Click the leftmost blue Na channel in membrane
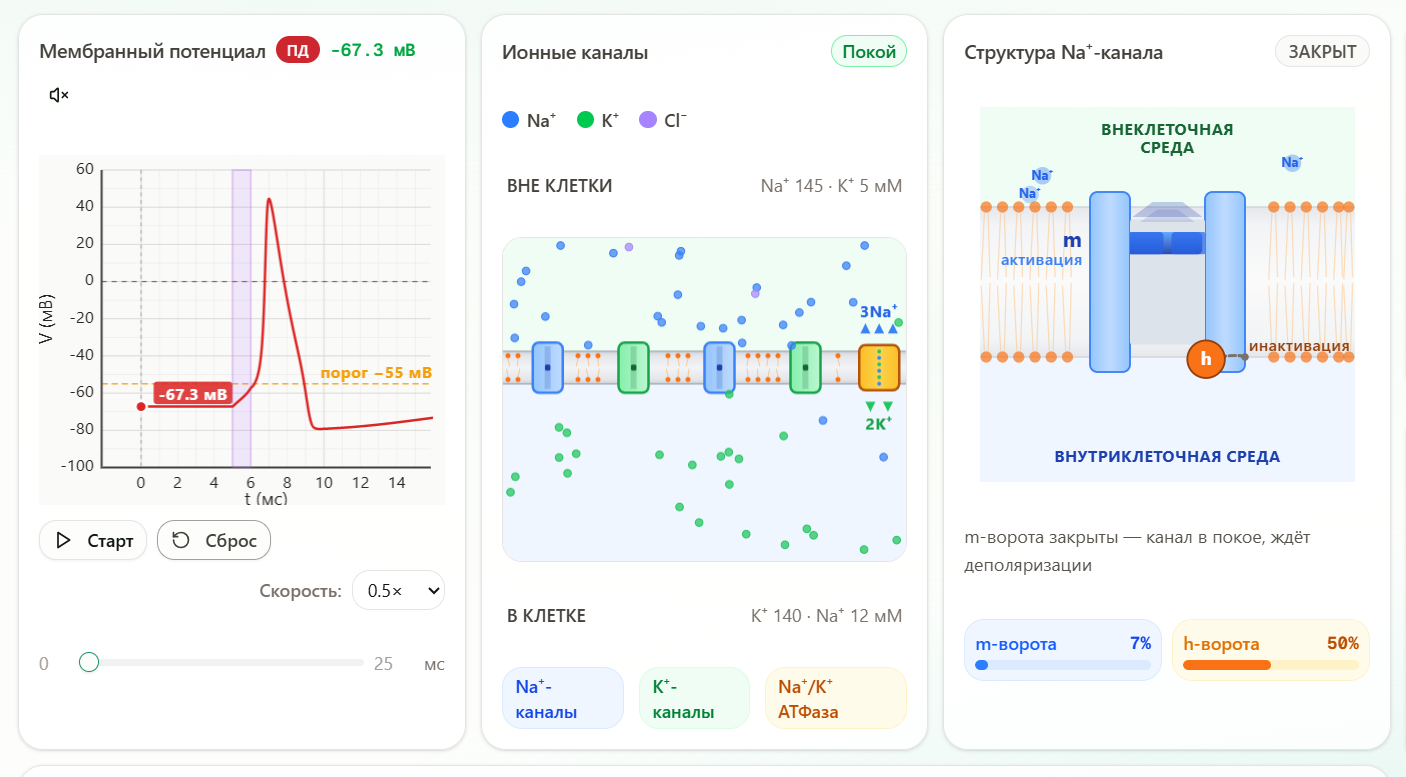Image resolution: width=1406 pixels, height=777 pixels. tap(548, 367)
